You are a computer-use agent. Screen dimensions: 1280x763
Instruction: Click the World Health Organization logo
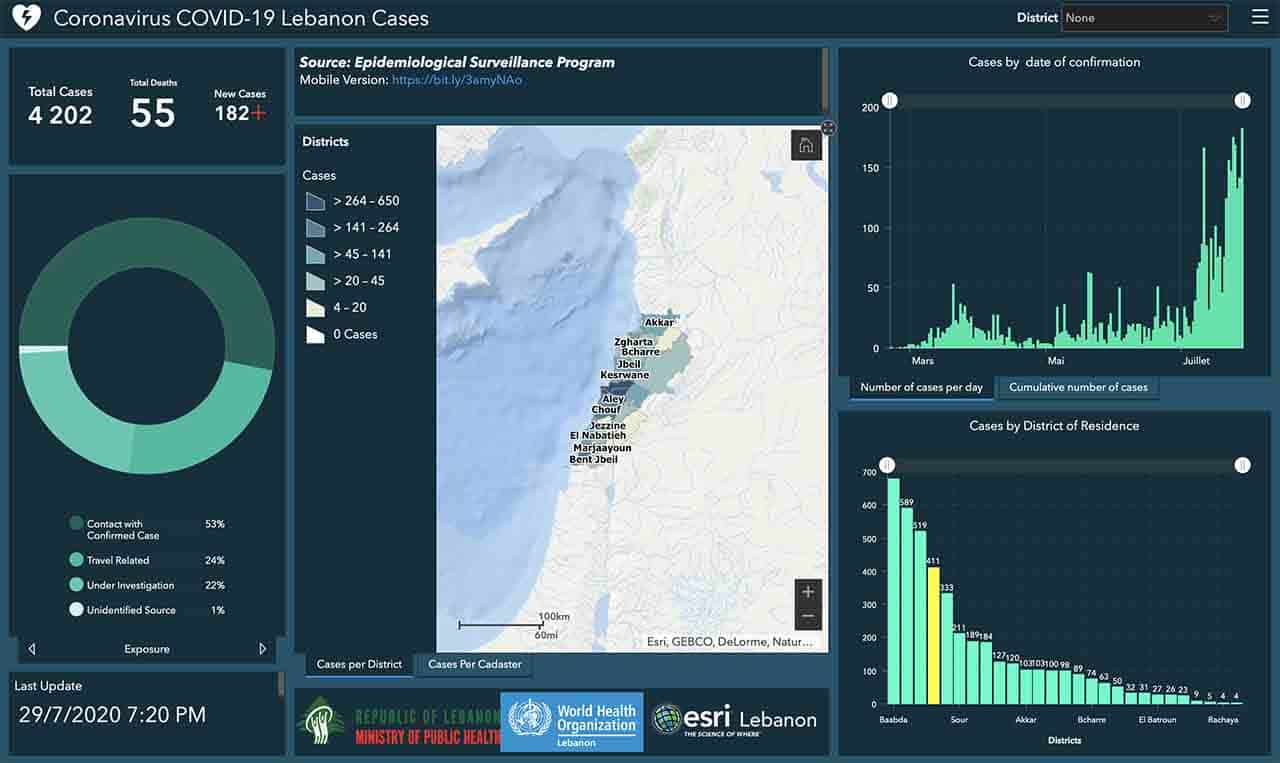[x=572, y=721]
